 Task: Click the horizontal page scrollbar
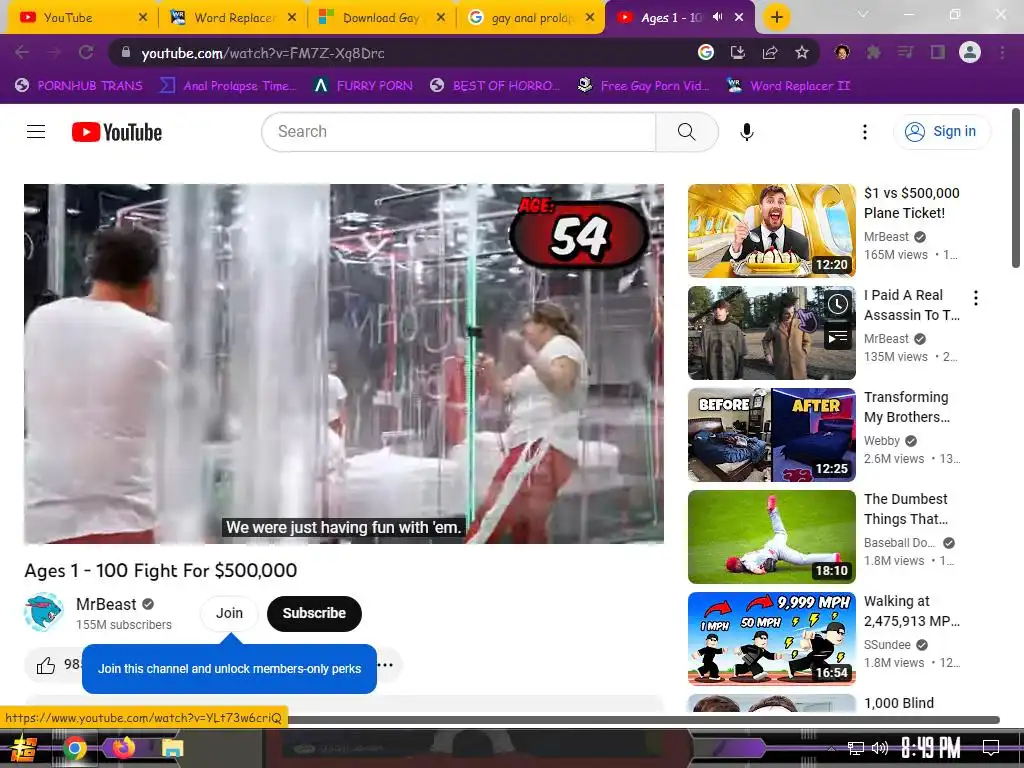click(x=643, y=720)
